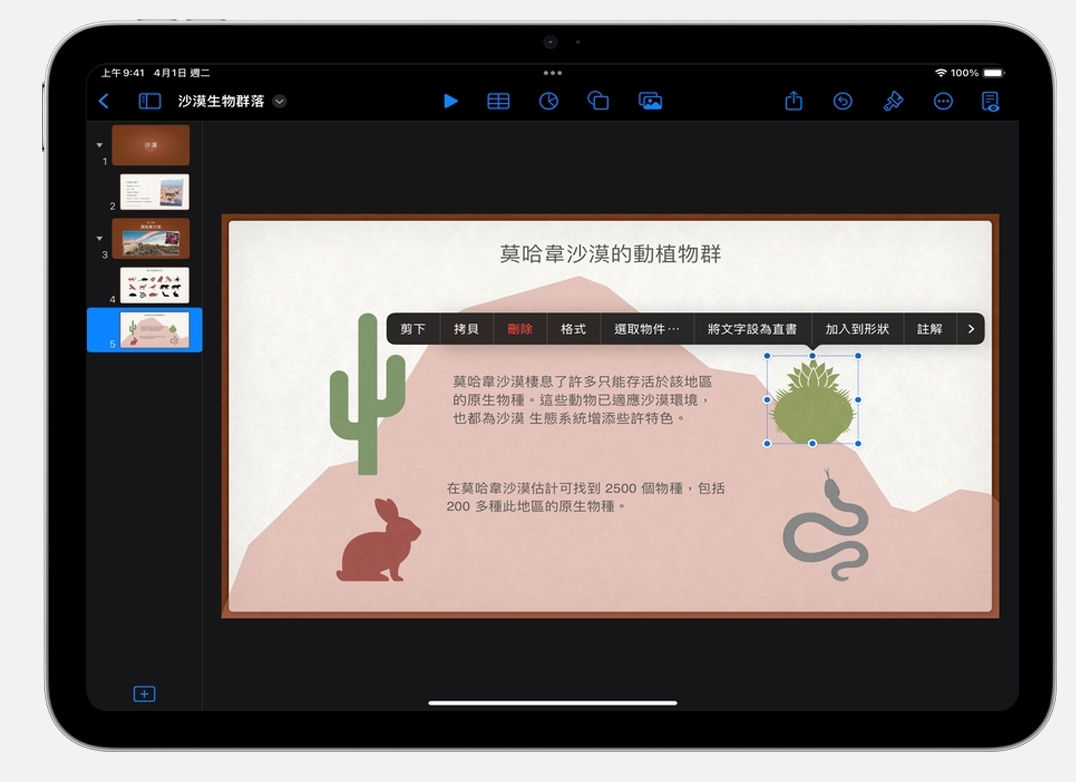Open the shapes insert menu
This screenshot has width=1076, height=782.
(x=598, y=101)
